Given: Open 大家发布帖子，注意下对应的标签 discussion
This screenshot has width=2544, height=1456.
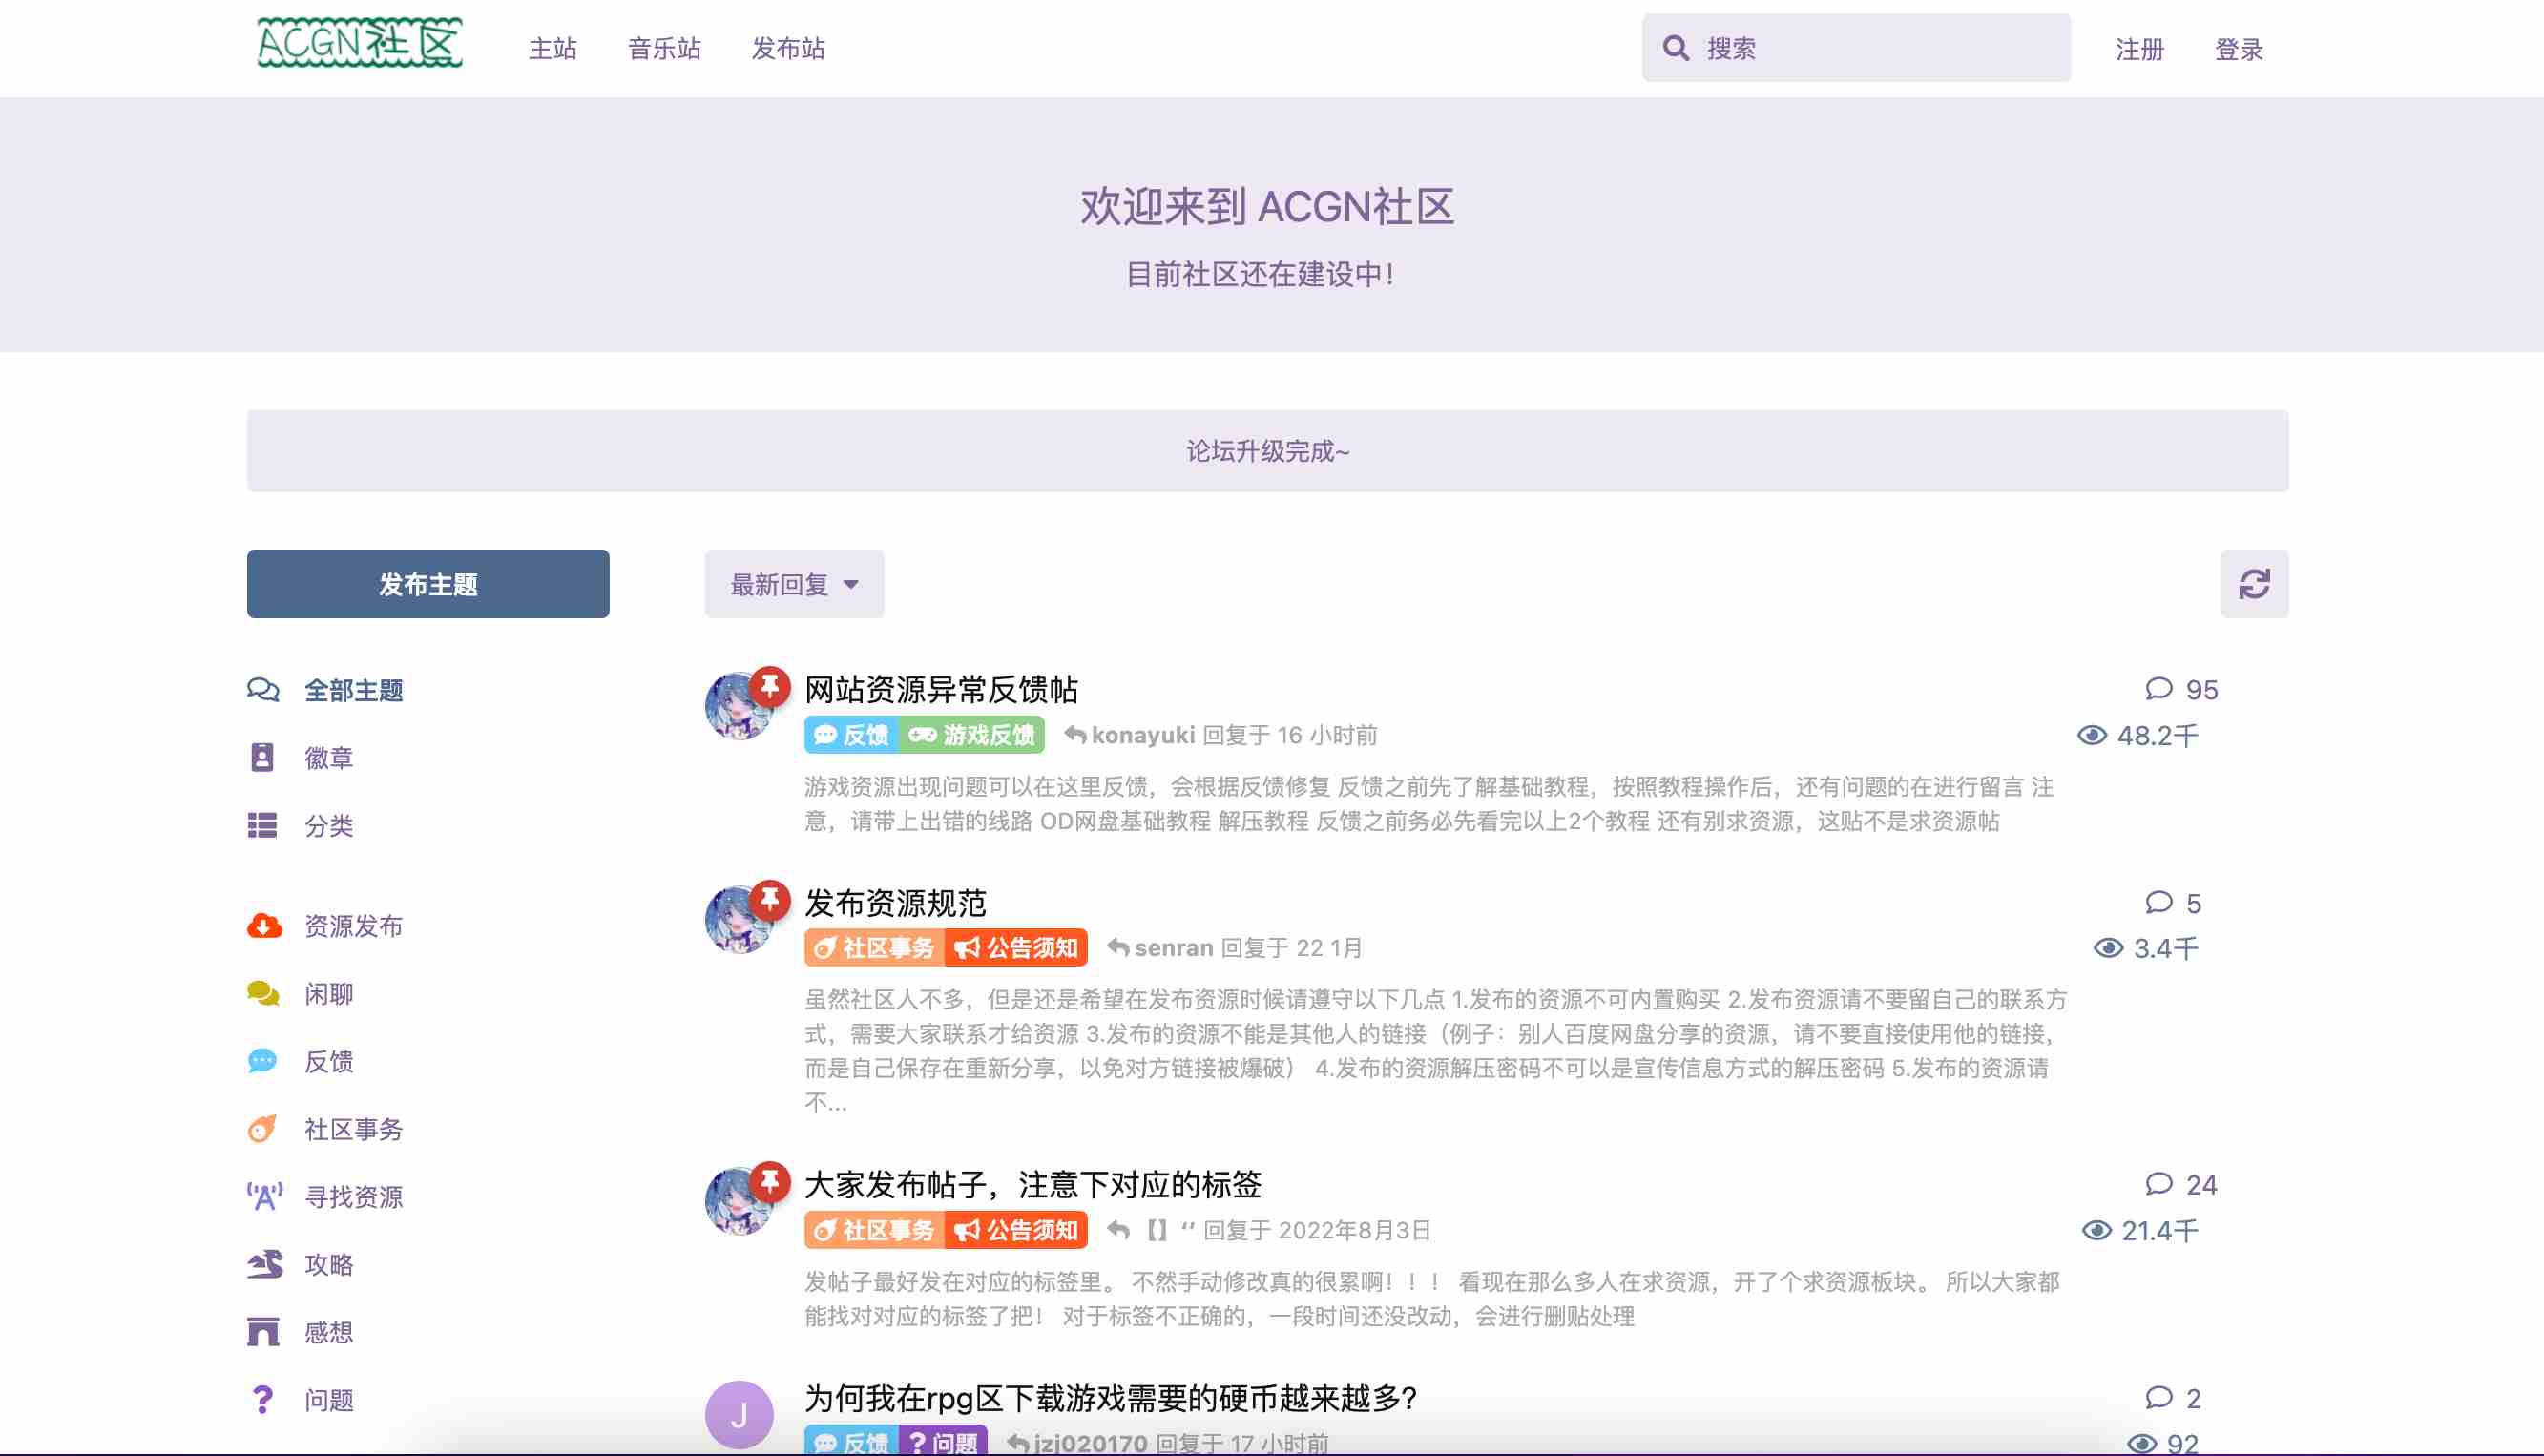Looking at the screenshot, I should click(1033, 1185).
